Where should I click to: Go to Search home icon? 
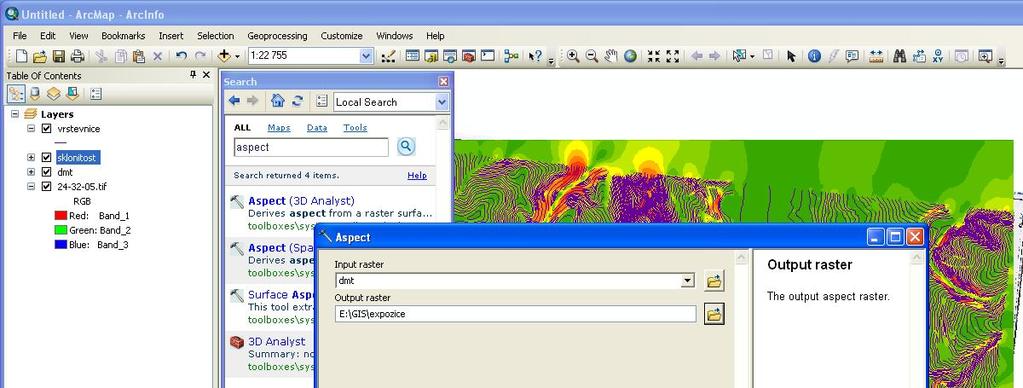click(277, 101)
